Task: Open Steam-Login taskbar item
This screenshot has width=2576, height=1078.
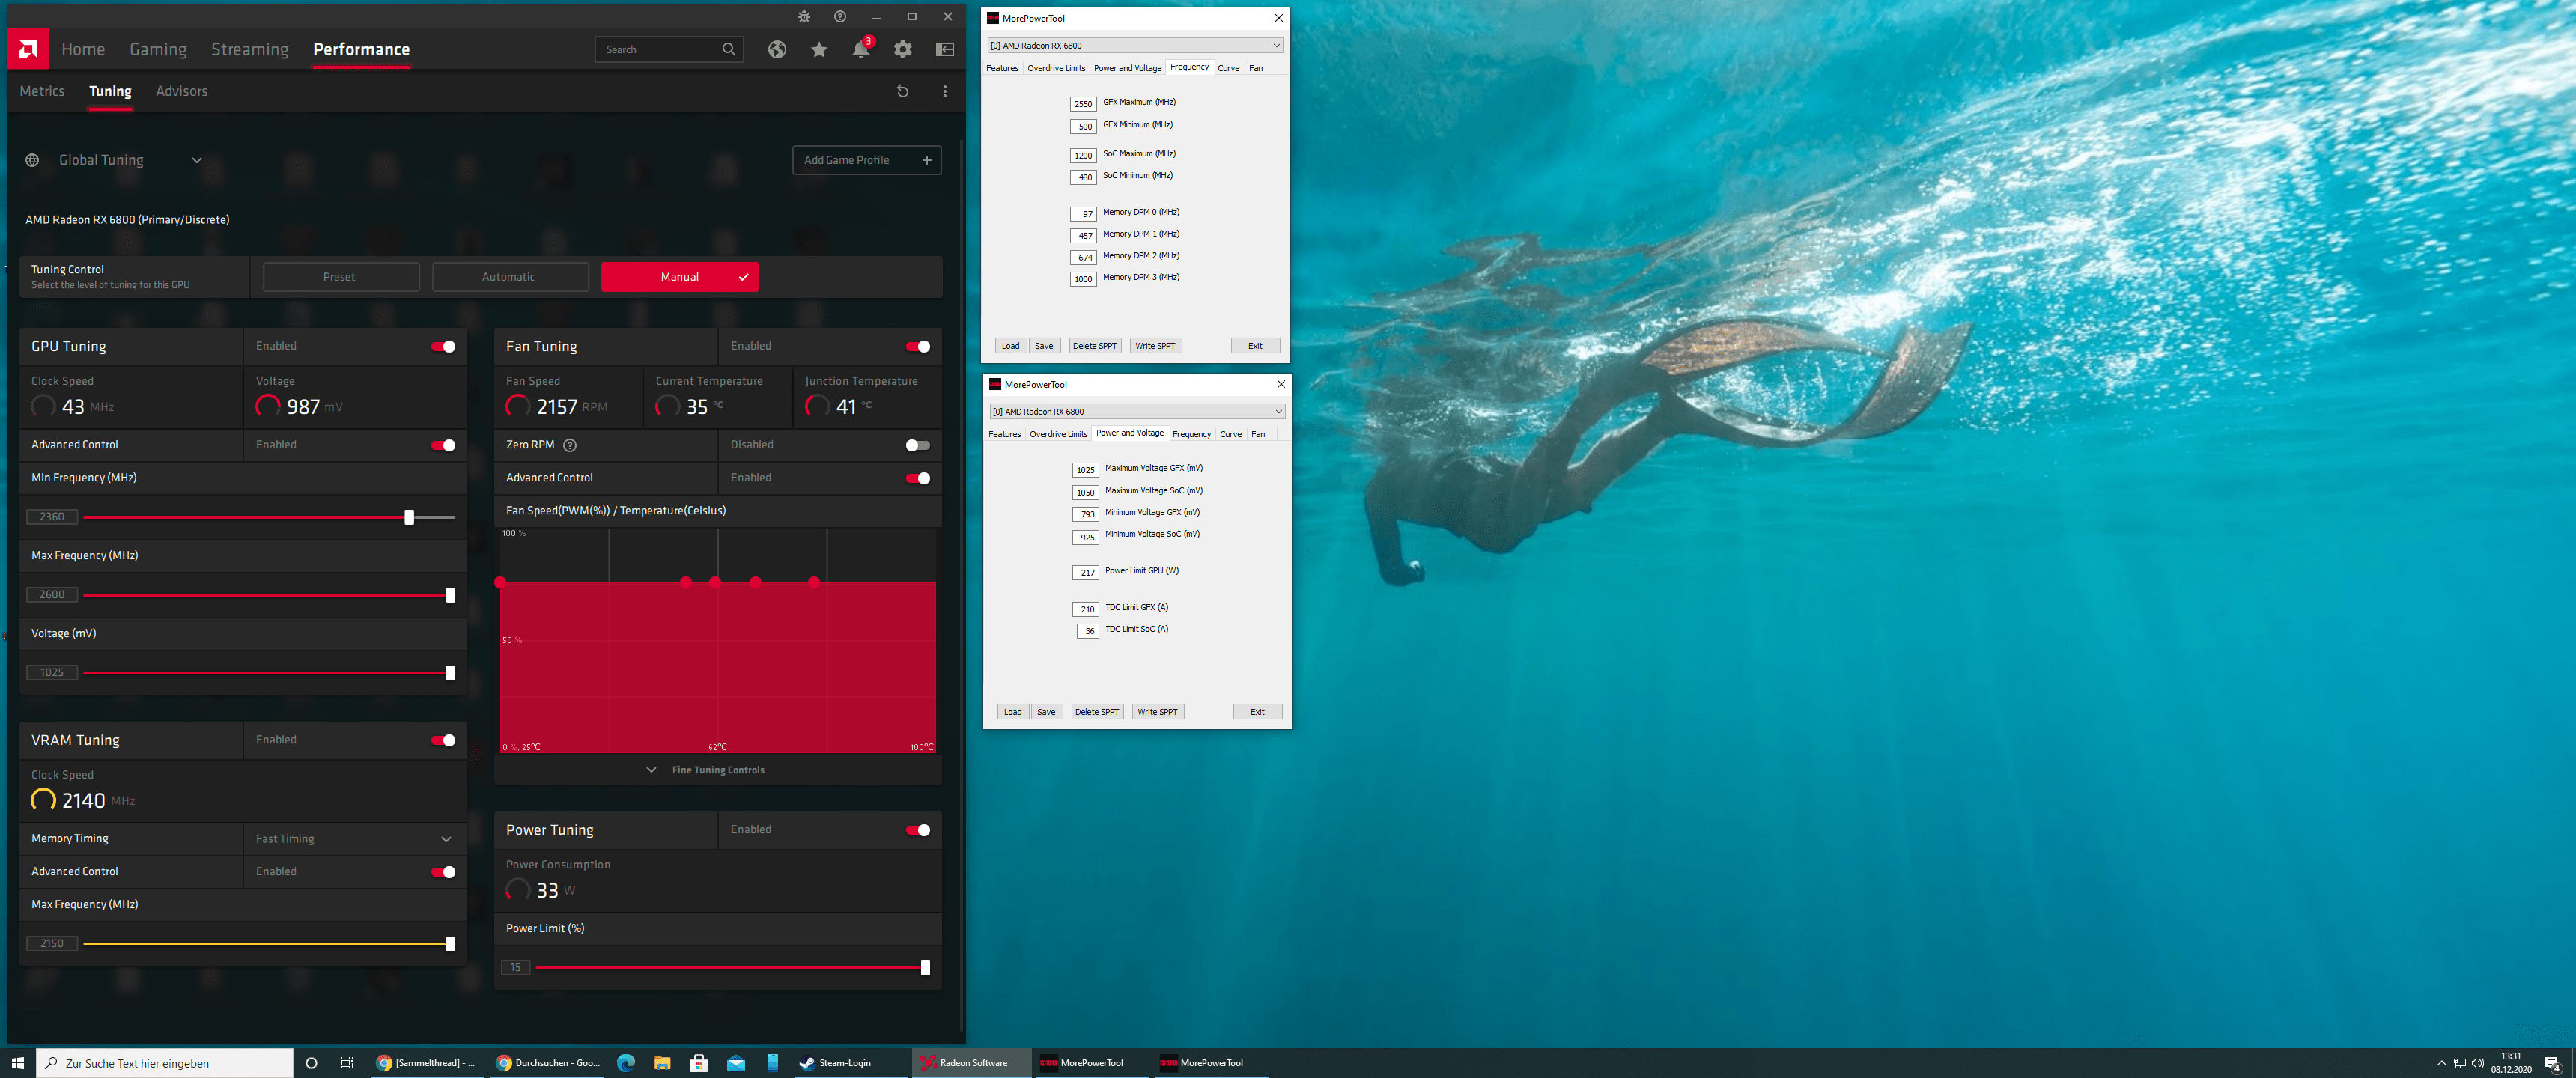Action: [850, 1063]
